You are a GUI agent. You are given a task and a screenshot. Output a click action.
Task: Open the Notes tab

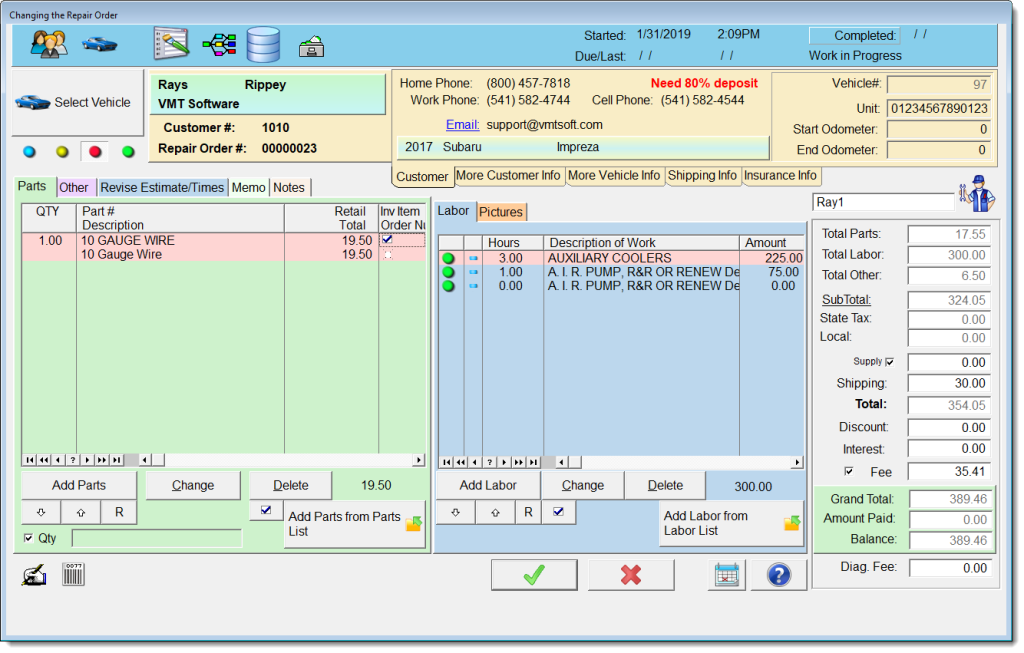[x=289, y=187]
